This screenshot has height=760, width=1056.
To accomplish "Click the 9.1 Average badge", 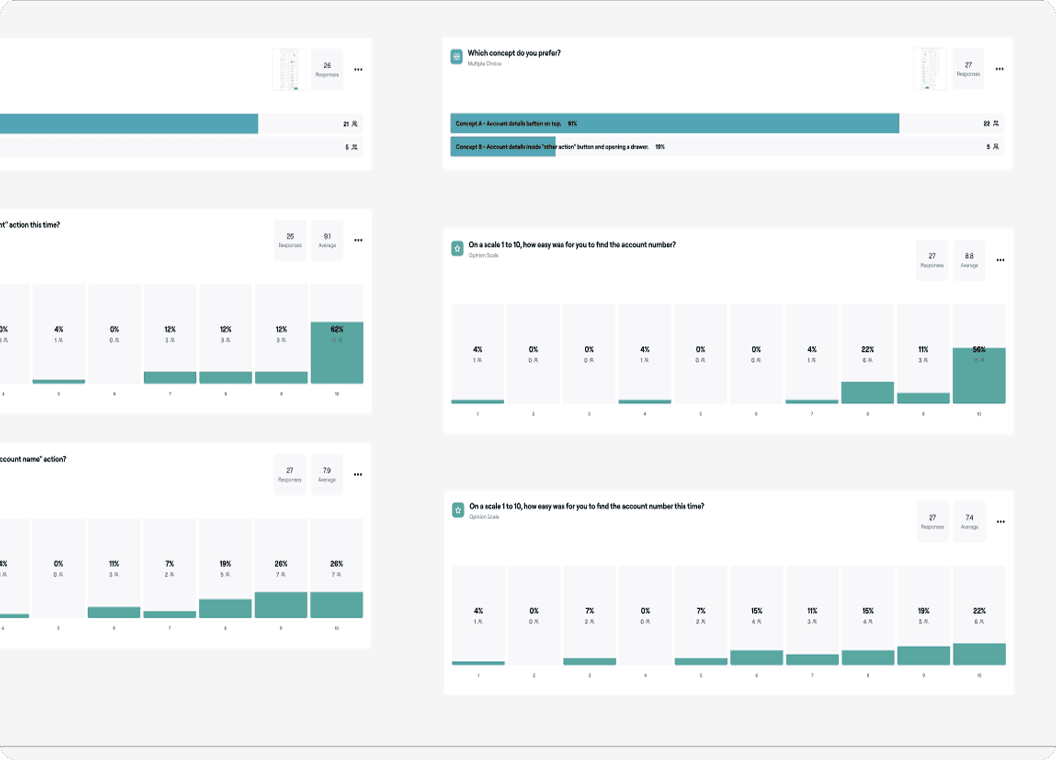I will tap(327, 240).
